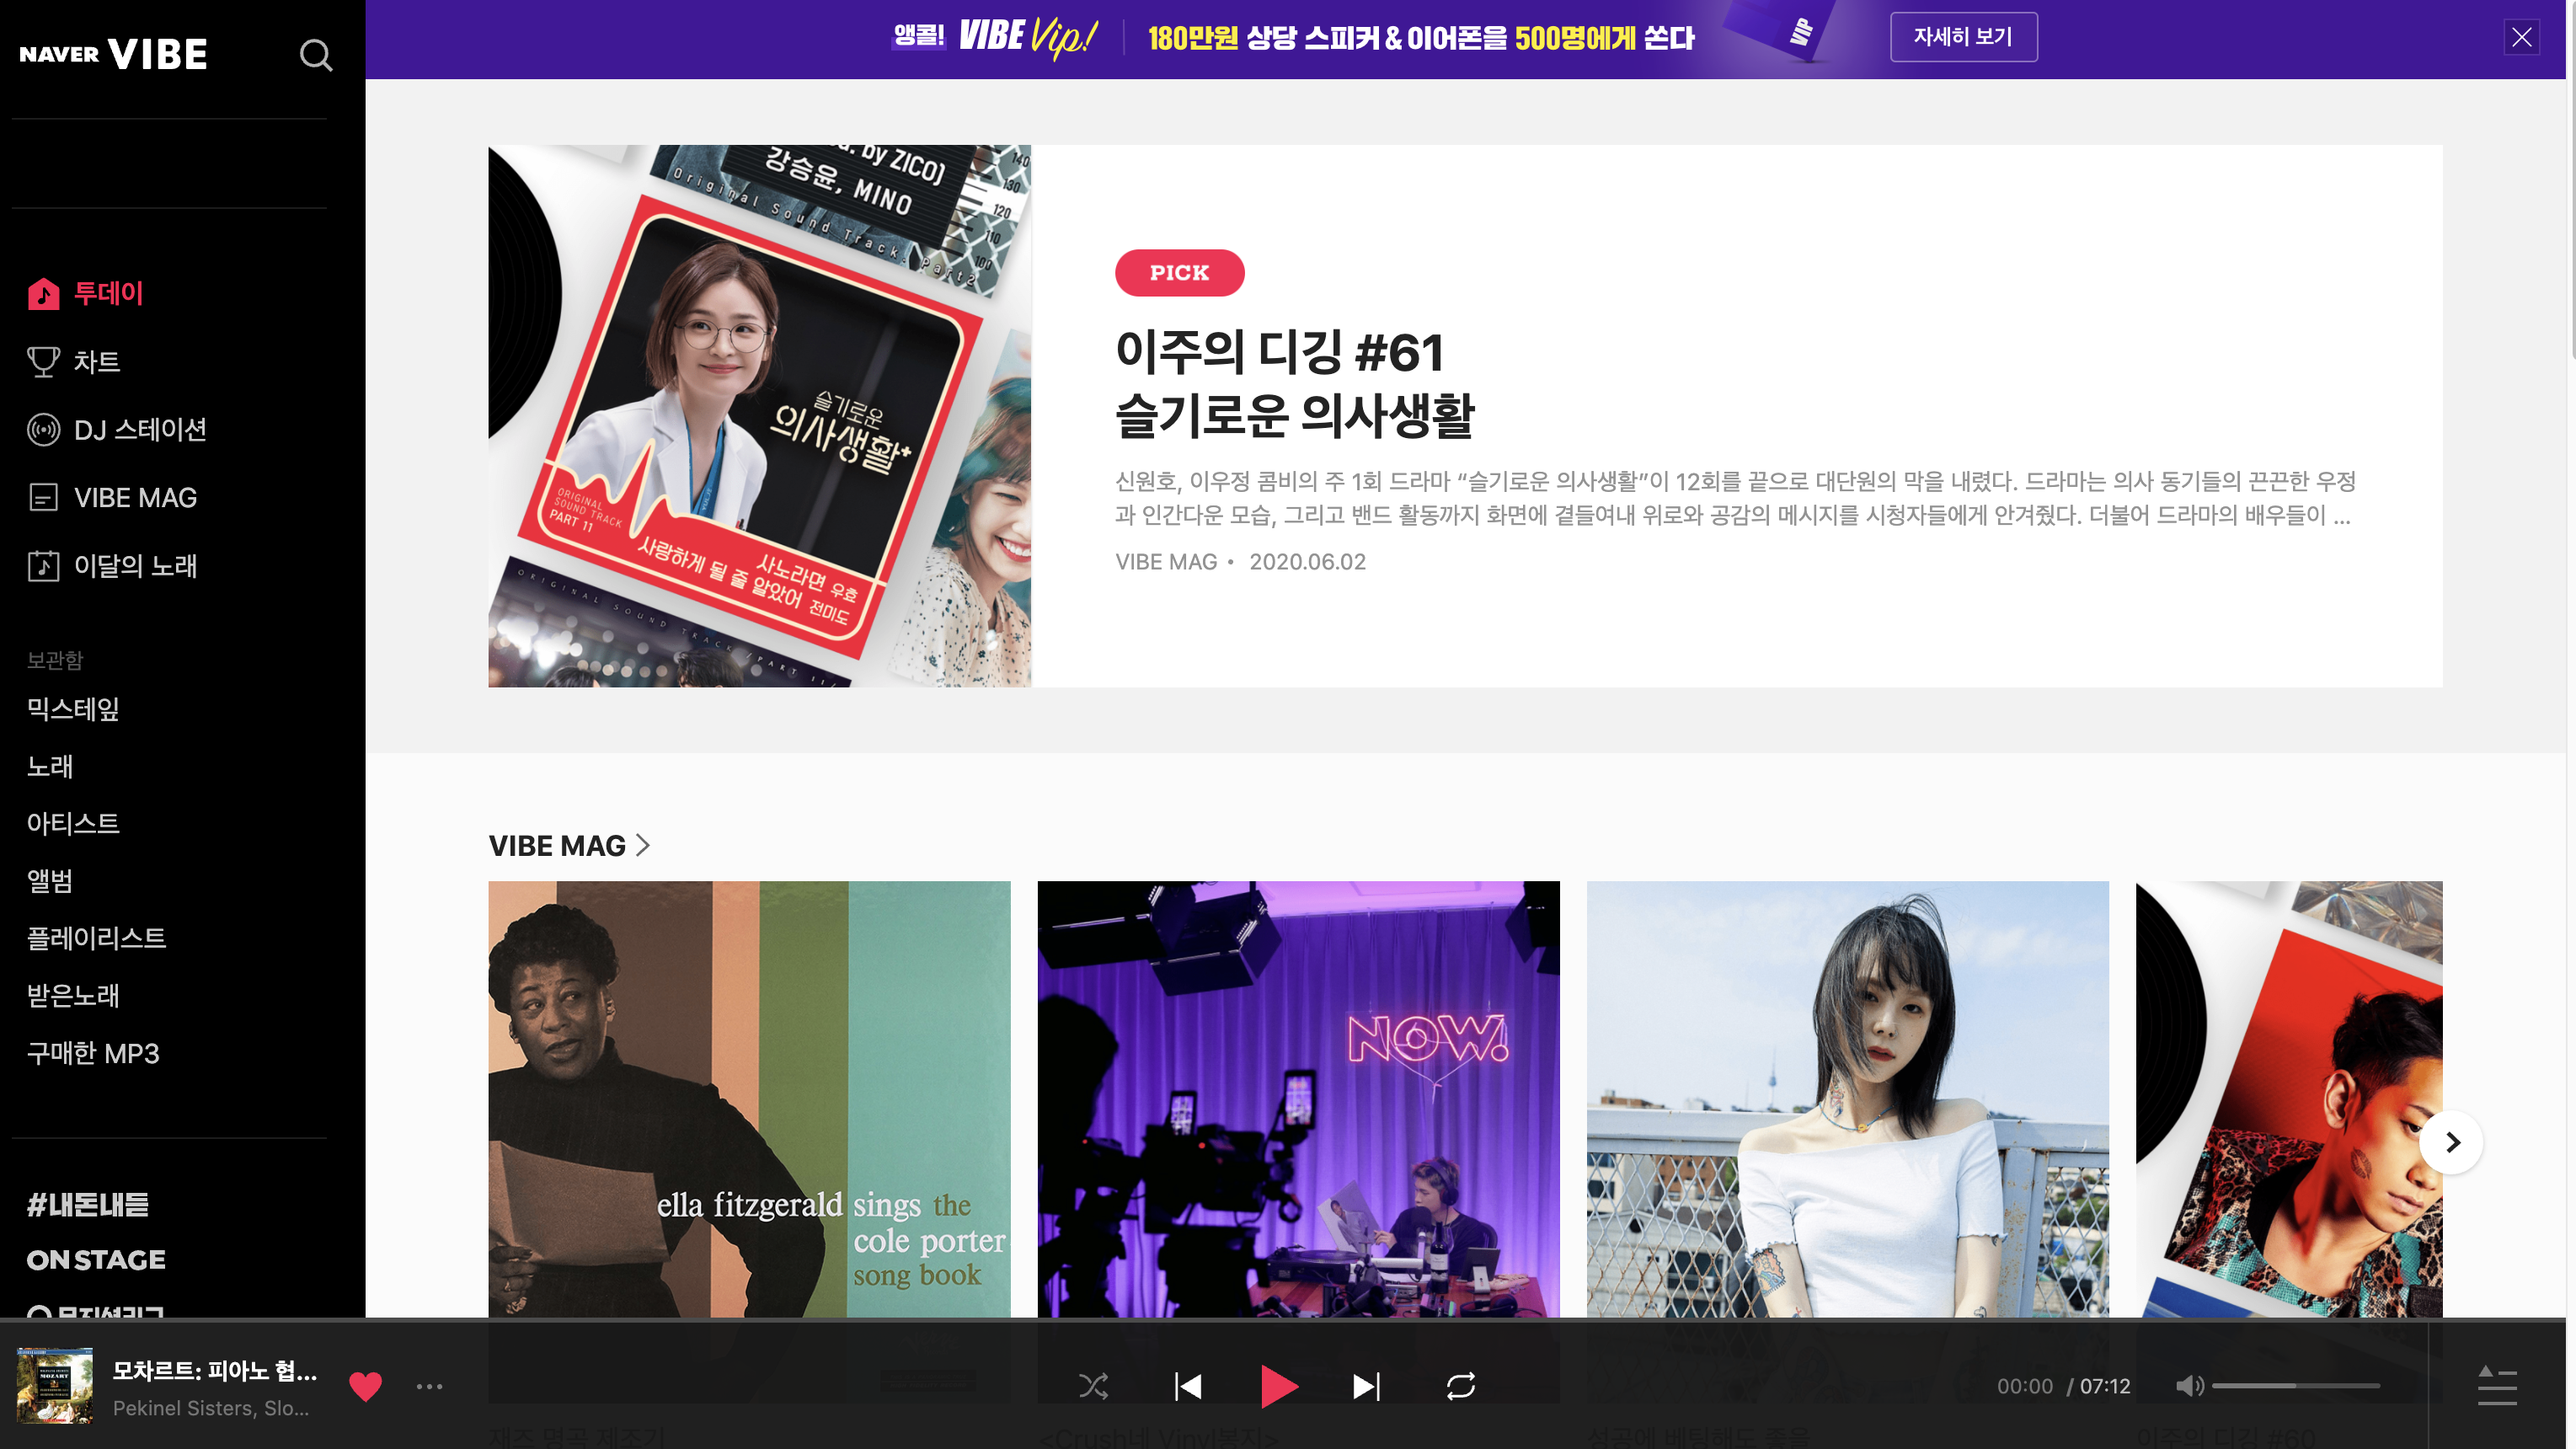Image resolution: width=2576 pixels, height=1449 pixels.
Task: Toggle shuffle playback mode
Action: 1093,1386
